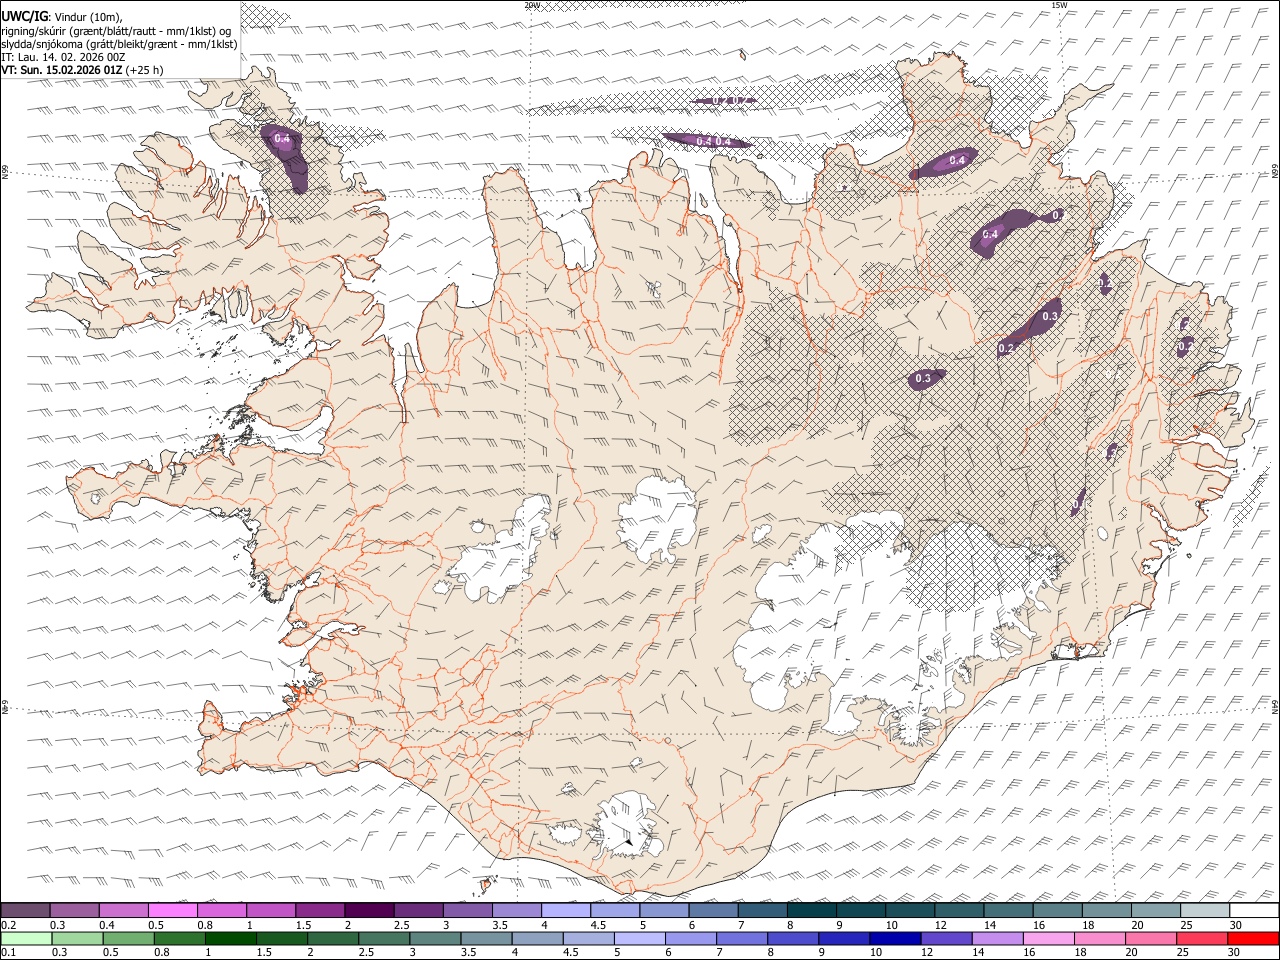
Task: Click the bright magenta 0.5 legend swatch
Action: (x=173, y=910)
